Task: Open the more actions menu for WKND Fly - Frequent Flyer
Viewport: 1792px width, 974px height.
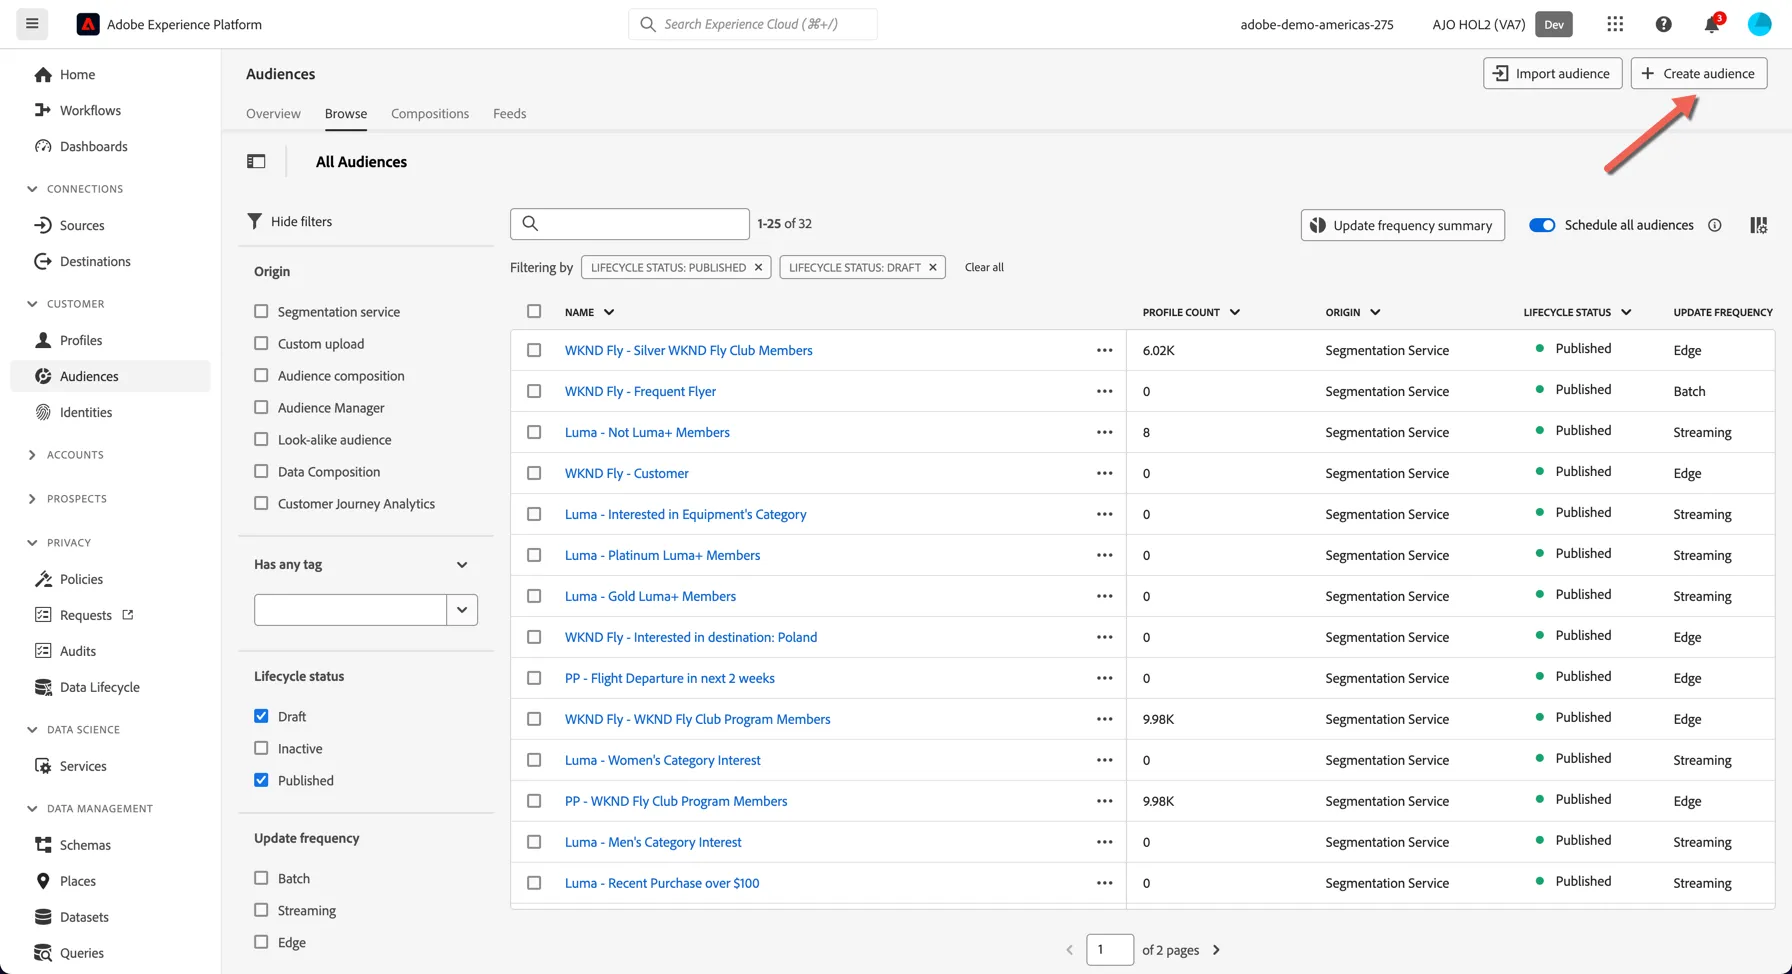Action: tap(1104, 391)
